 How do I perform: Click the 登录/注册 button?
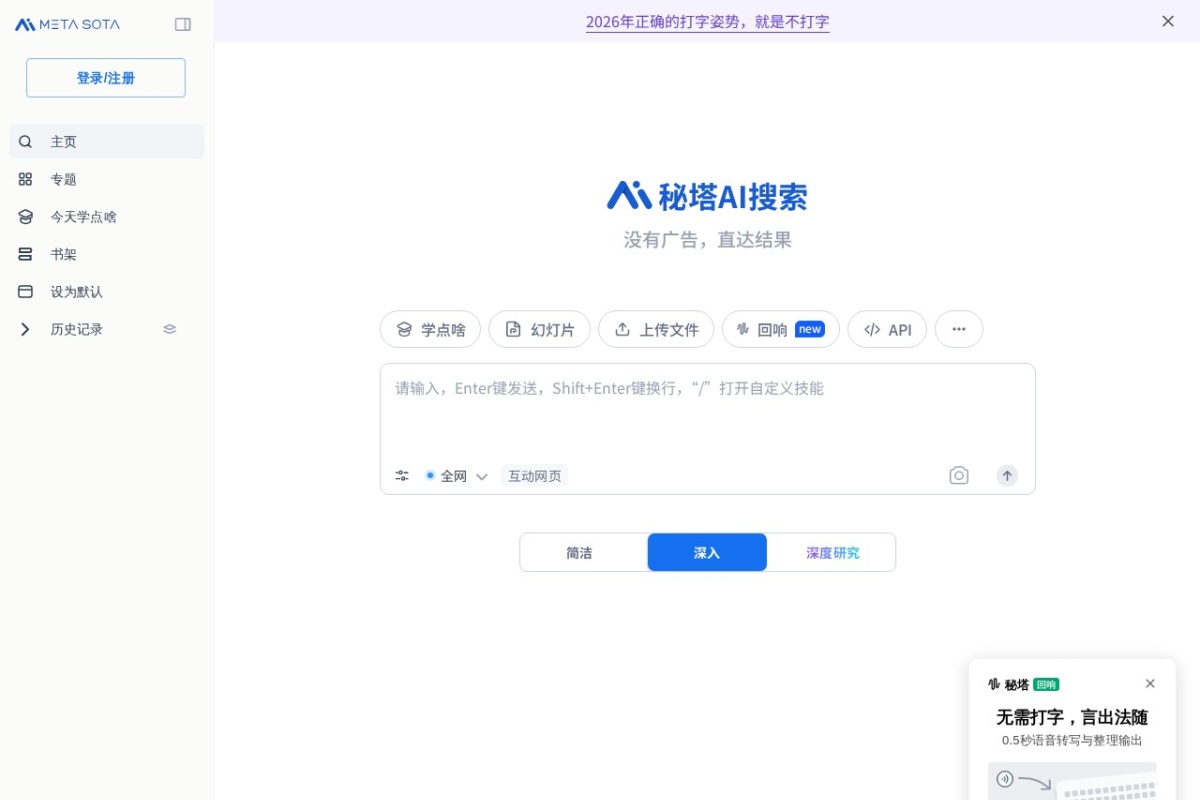106,78
